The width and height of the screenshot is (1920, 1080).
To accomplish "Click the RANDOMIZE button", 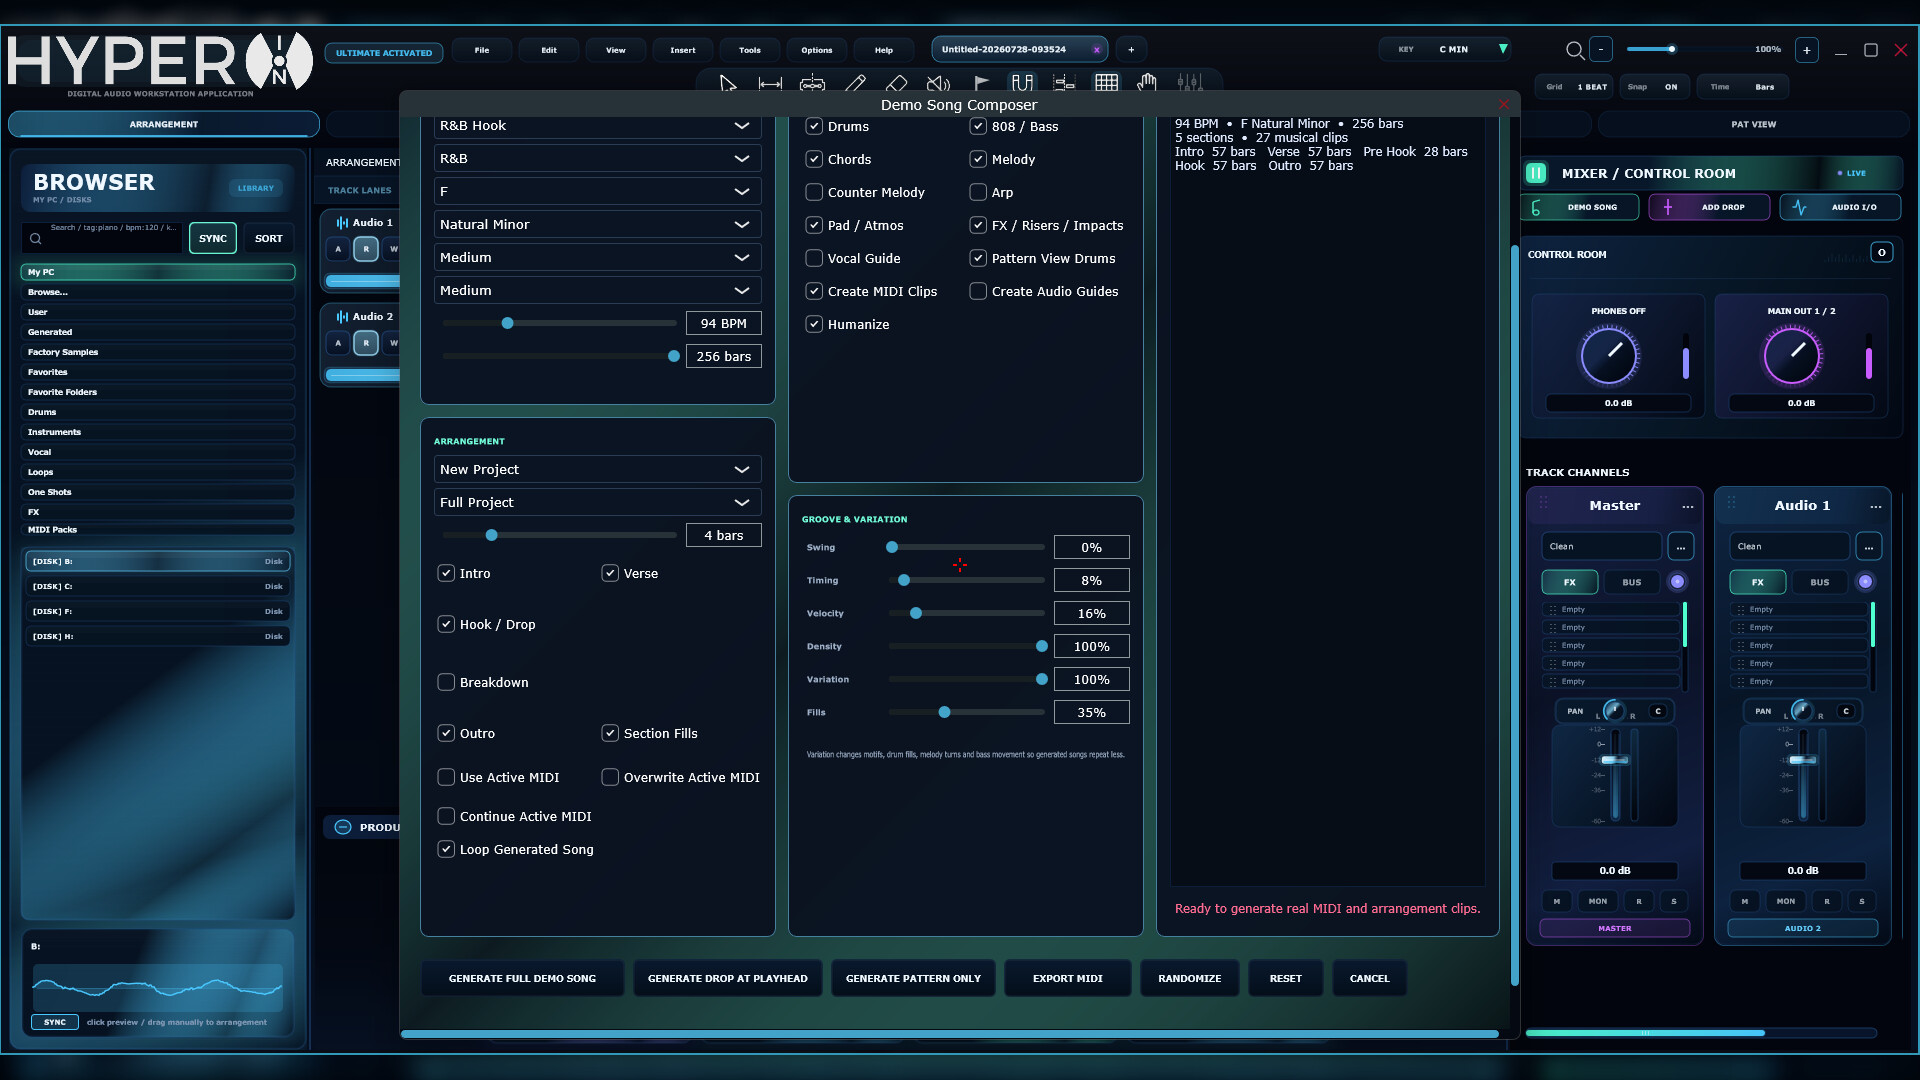I will coord(1190,978).
